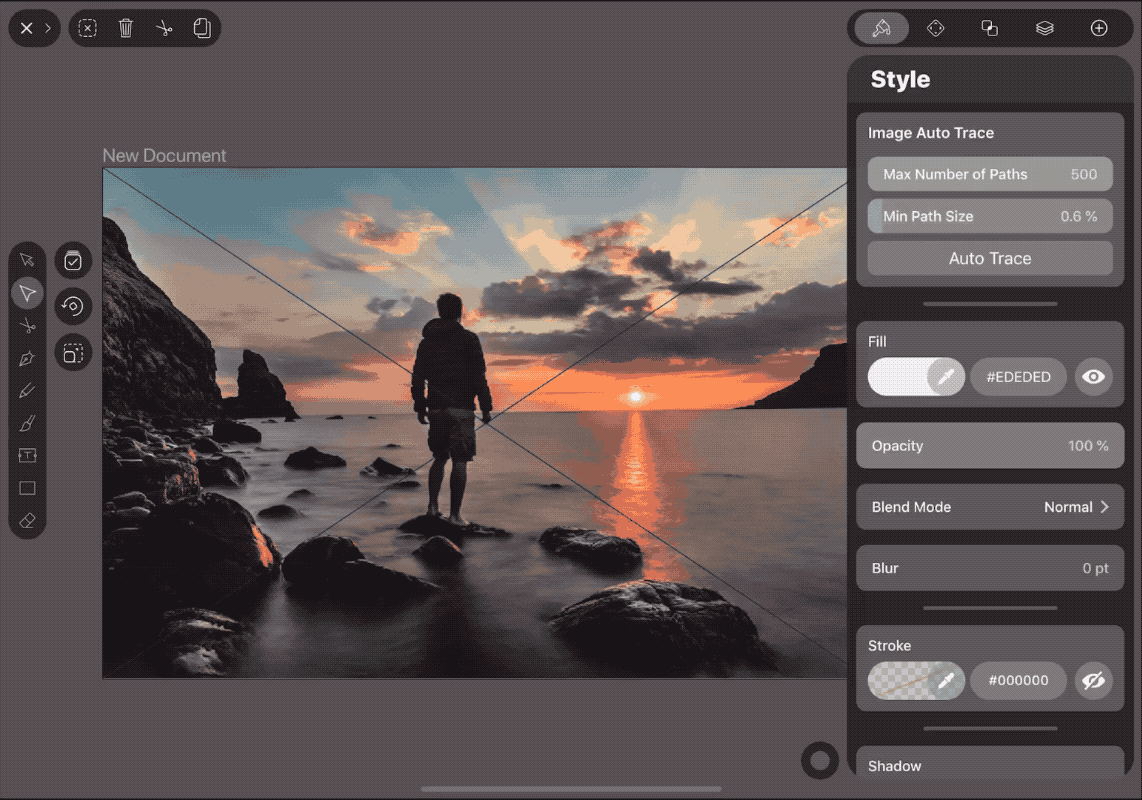1142x800 pixels.
Task: Select the Pencil tool
Action: (x=28, y=391)
